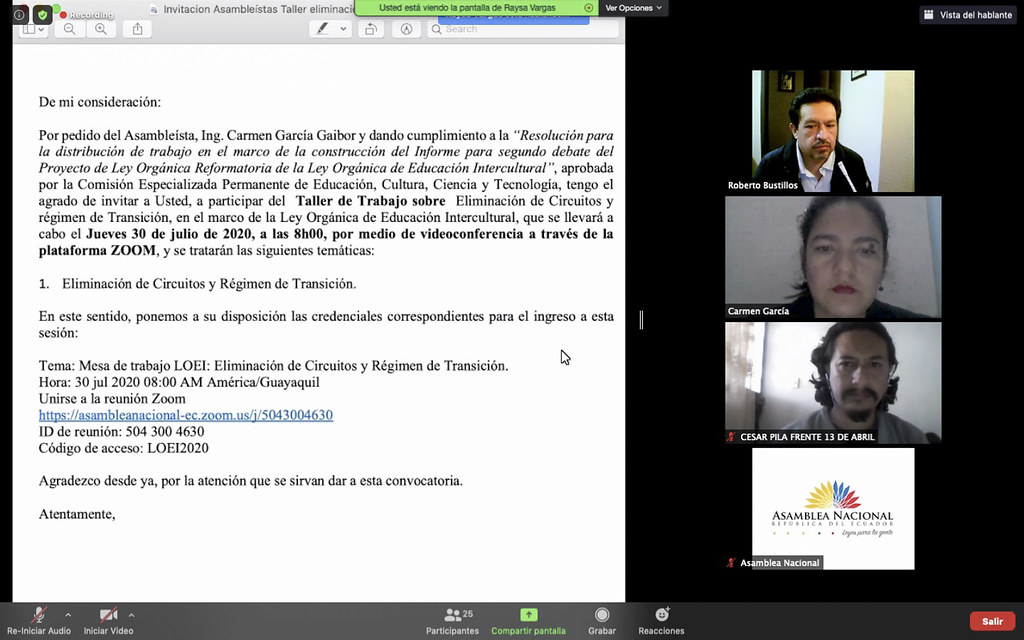Switch layout using Vista del hablante
Image resolution: width=1024 pixels, height=640 pixels.
click(969, 15)
